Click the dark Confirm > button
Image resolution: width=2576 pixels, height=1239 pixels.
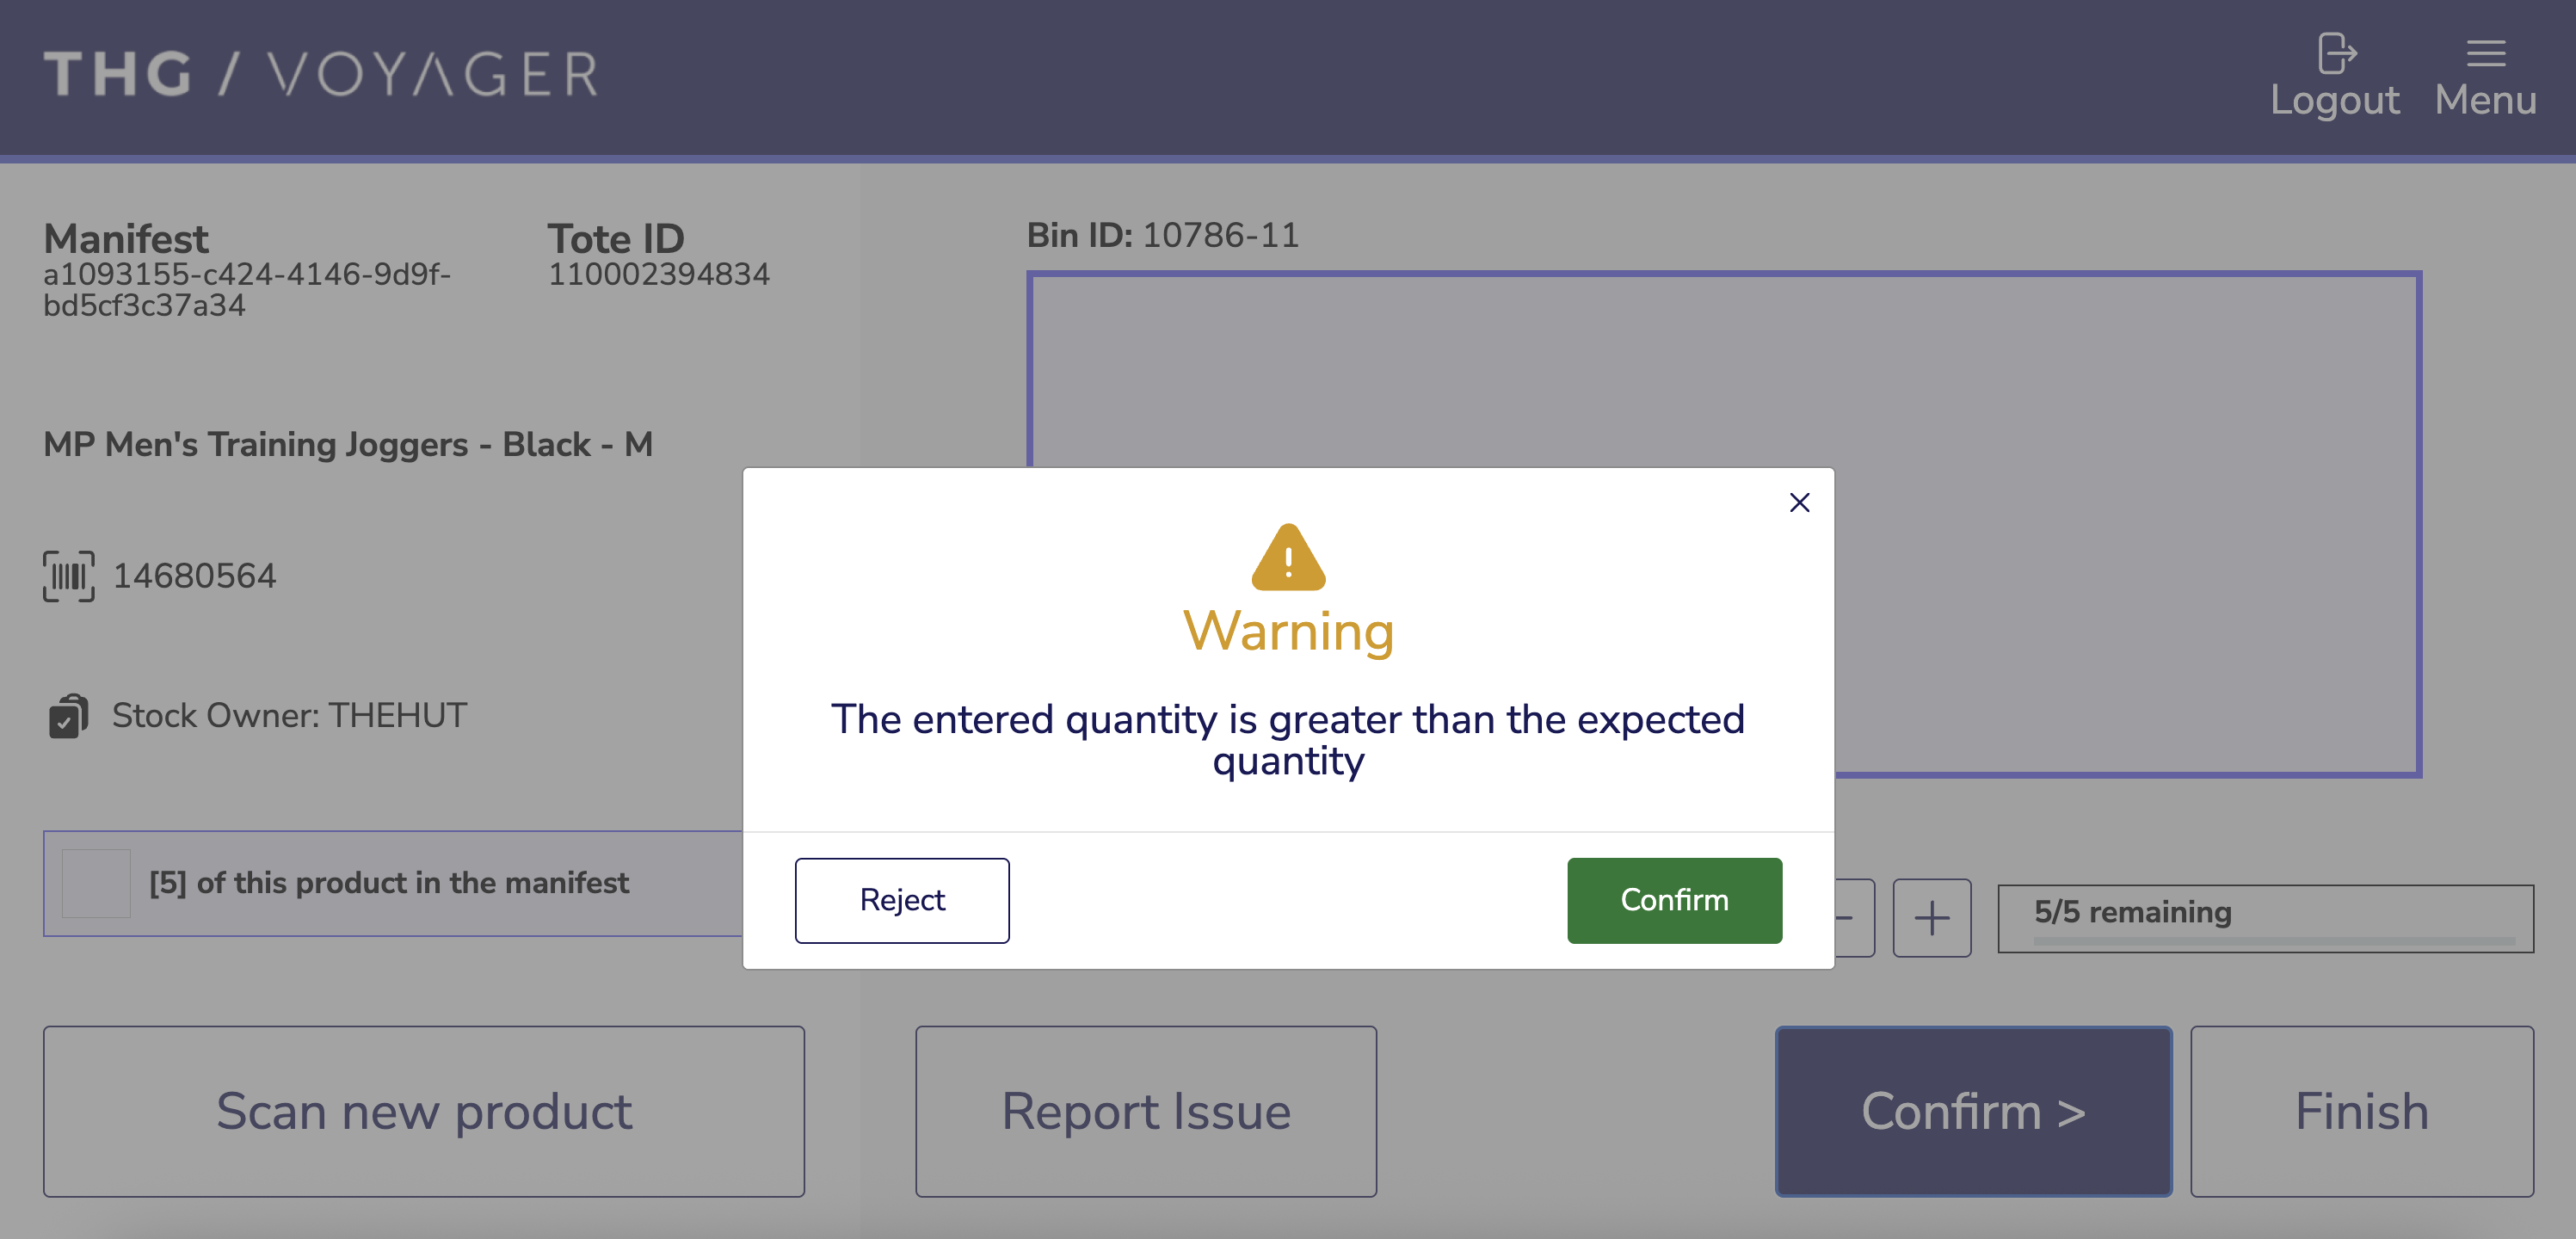pyautogui.click(x=1973, y=1111)
